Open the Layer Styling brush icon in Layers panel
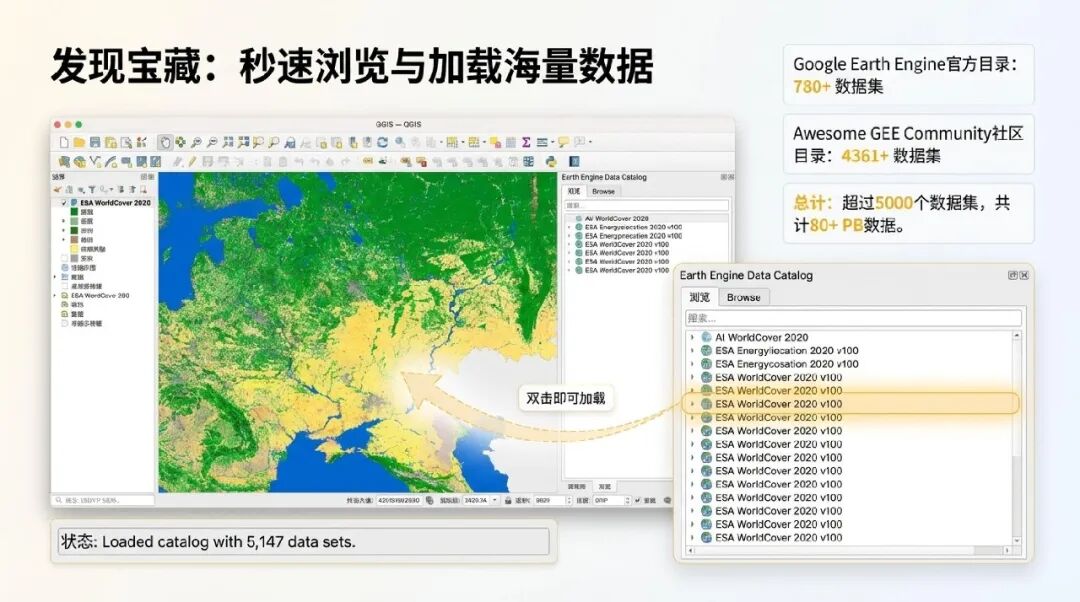 coord(58,190)
